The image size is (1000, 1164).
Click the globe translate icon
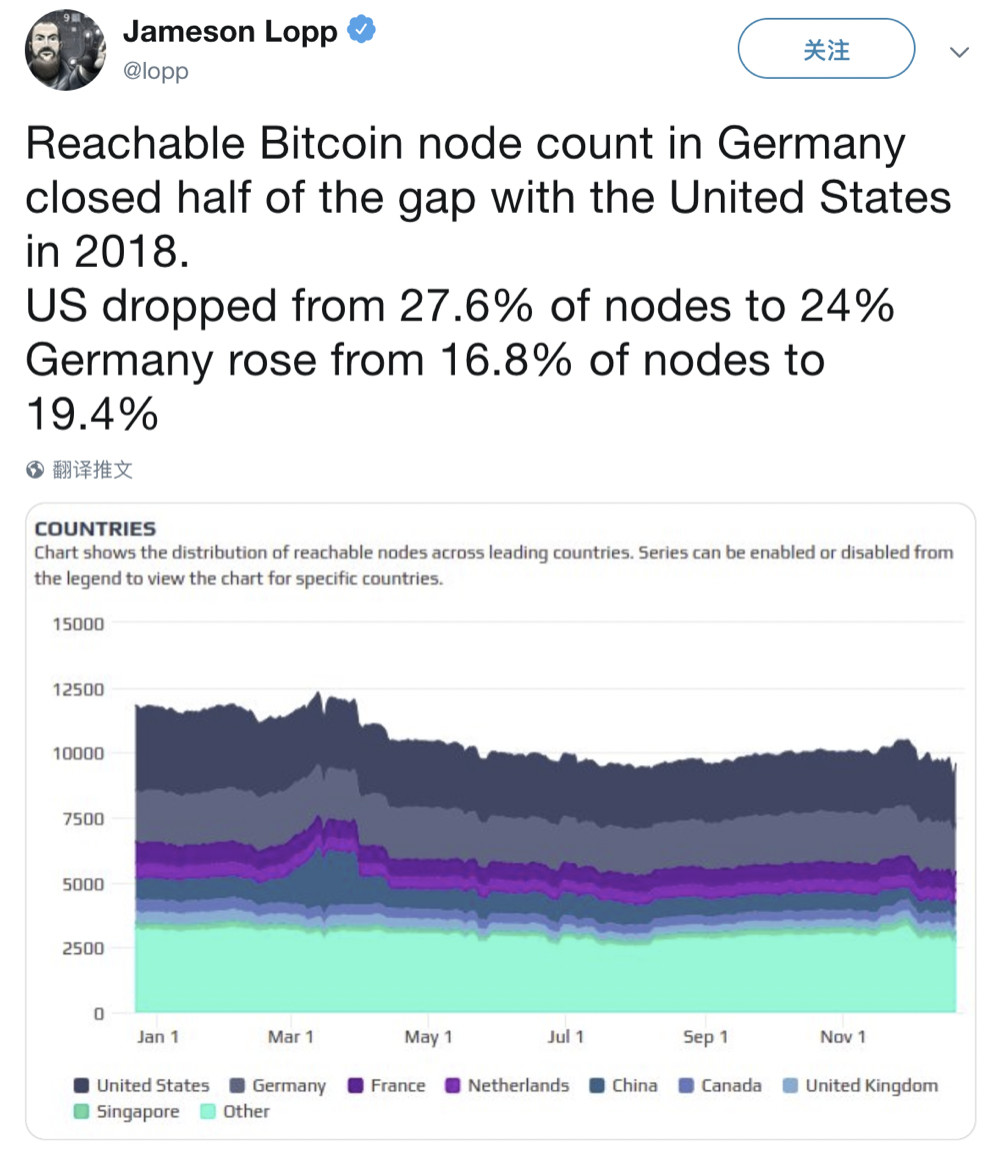click(x=35, y=469)
